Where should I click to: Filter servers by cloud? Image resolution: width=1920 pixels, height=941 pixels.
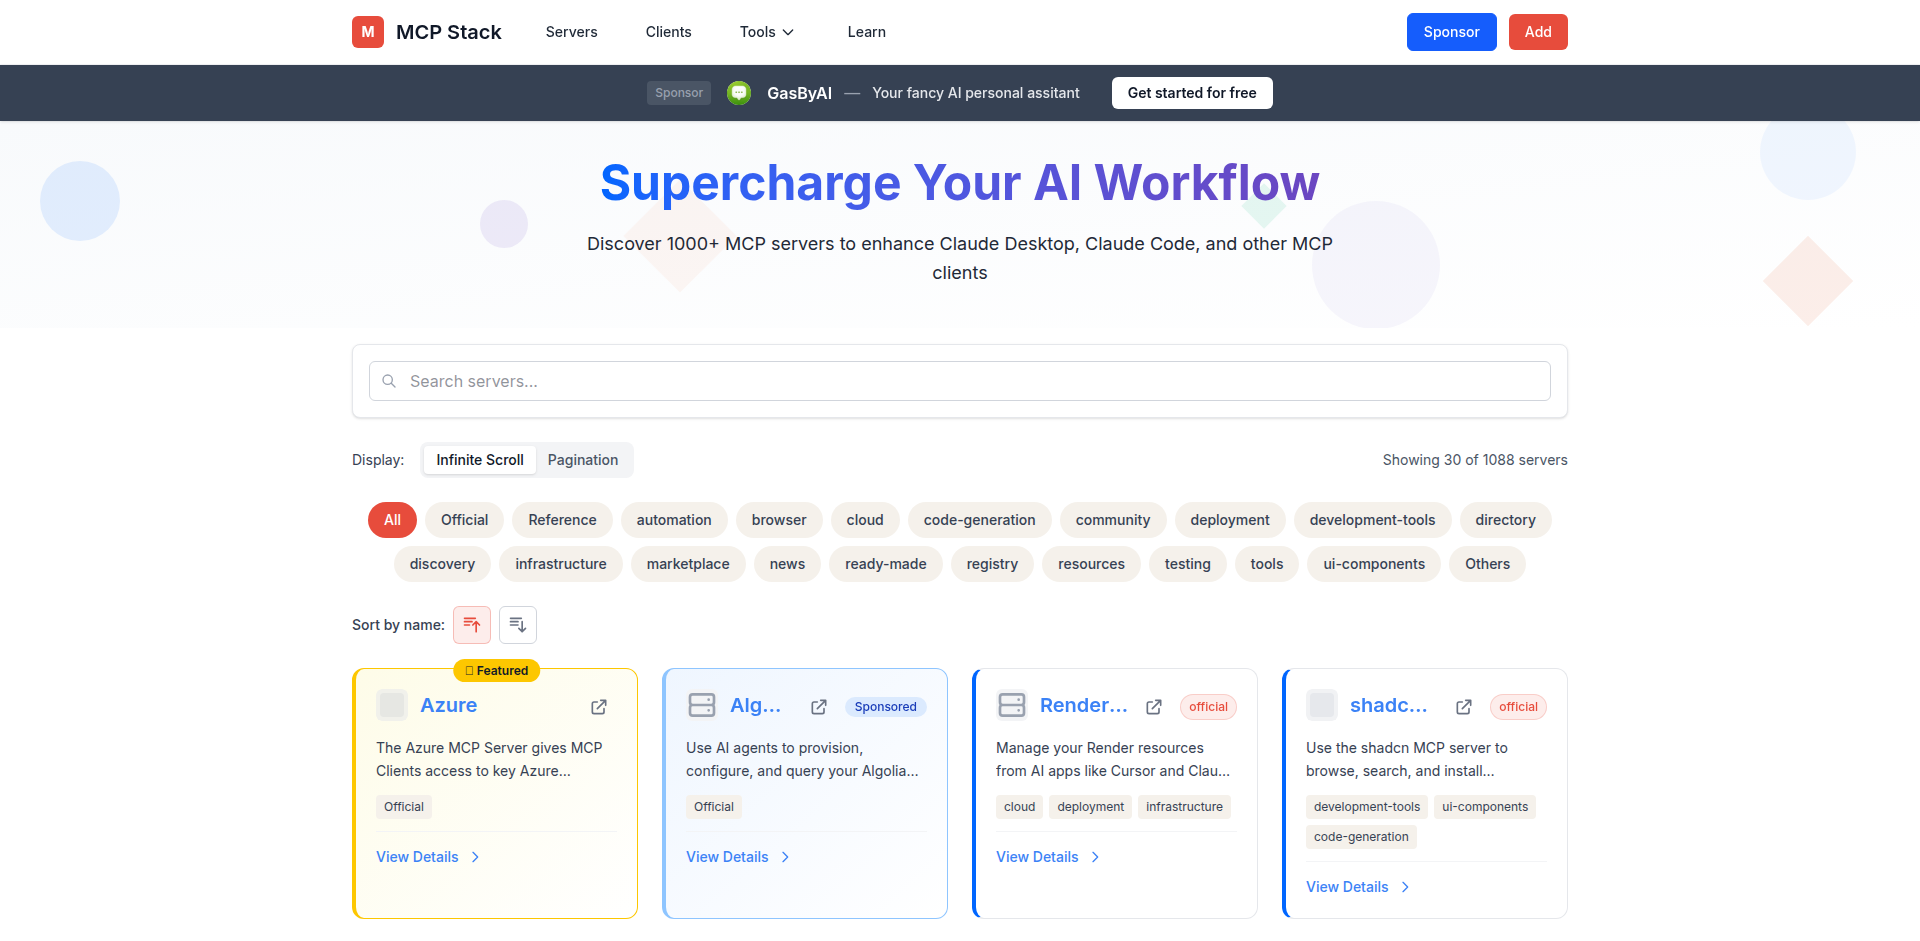point(865,520)
